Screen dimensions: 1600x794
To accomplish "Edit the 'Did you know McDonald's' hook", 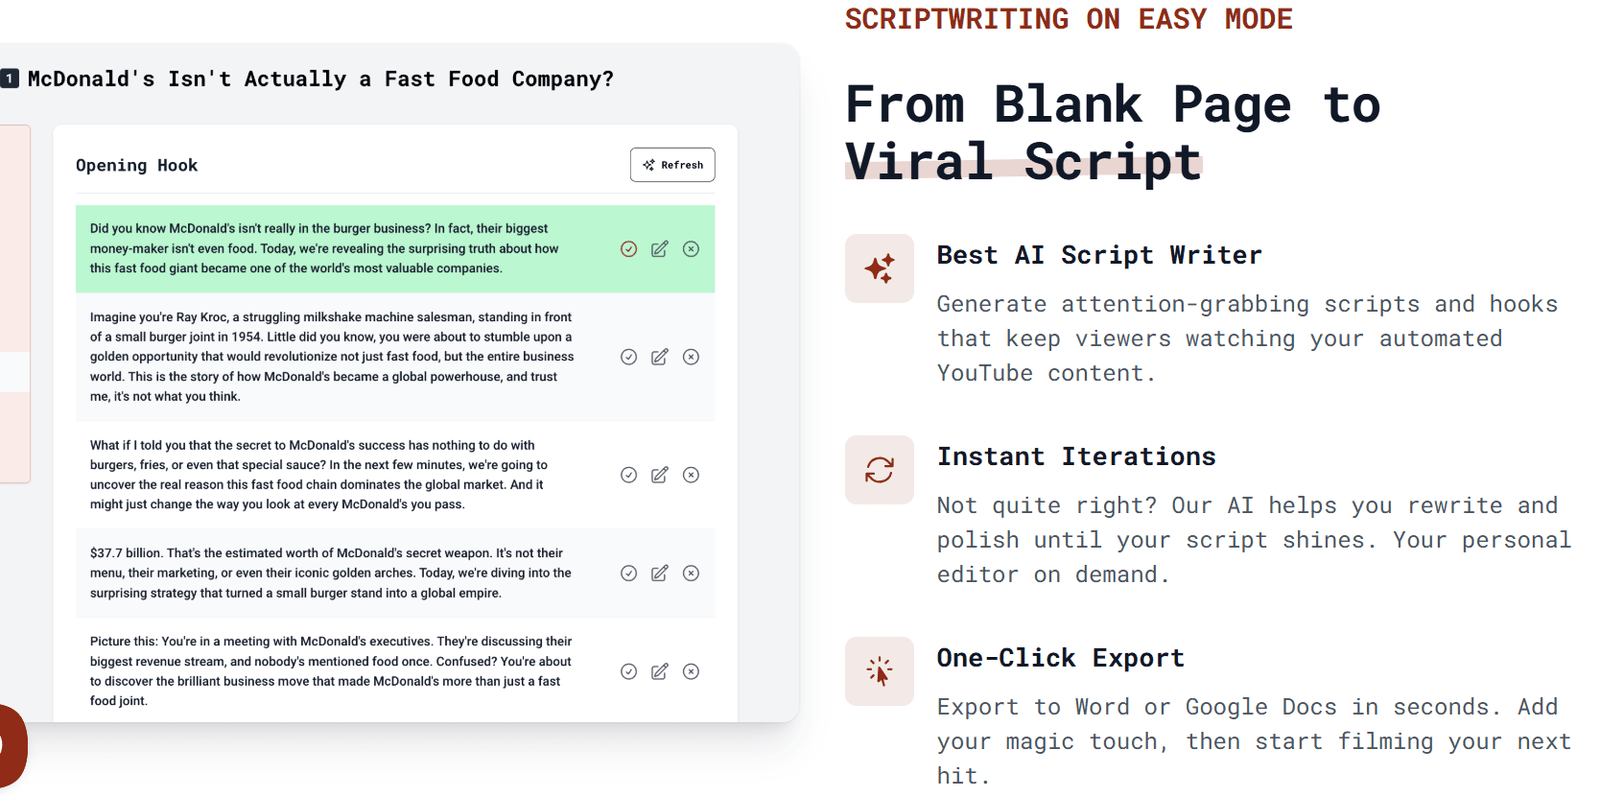I will coord(659,249).
